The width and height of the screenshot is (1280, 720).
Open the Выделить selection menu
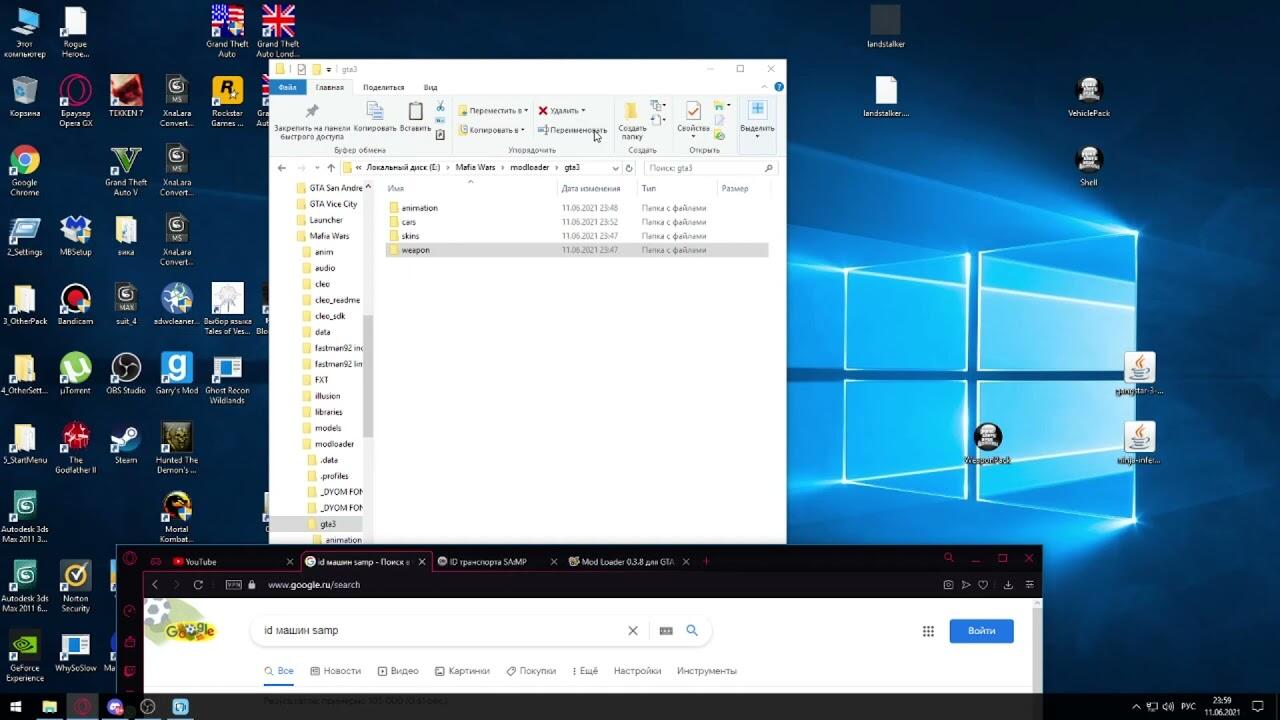coord(757,119)
